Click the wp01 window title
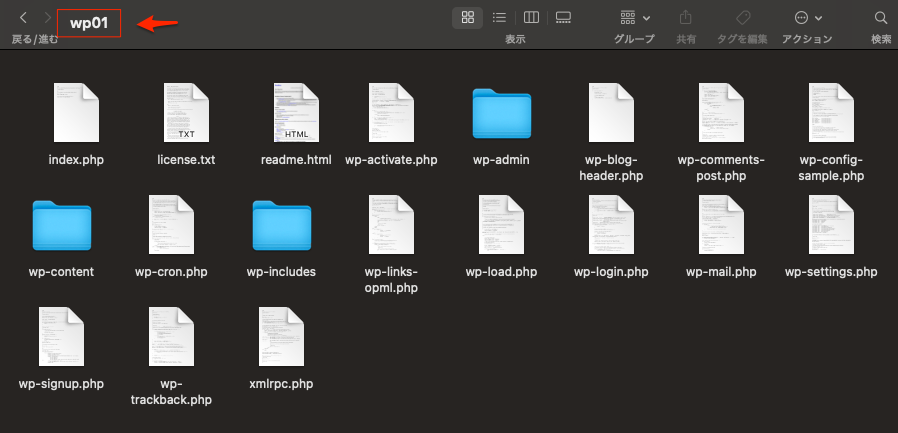This screenshot has height=433, width=898. click(88, 22)
